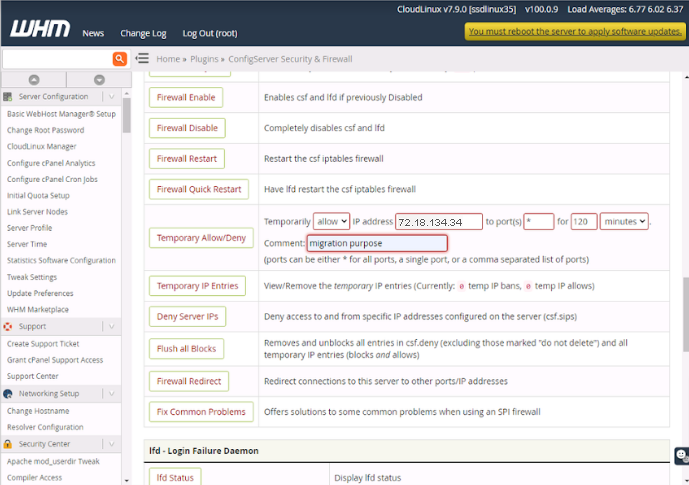Click the Deny Server IPs button
The image size is (689, 485).
tap(187, 316)
